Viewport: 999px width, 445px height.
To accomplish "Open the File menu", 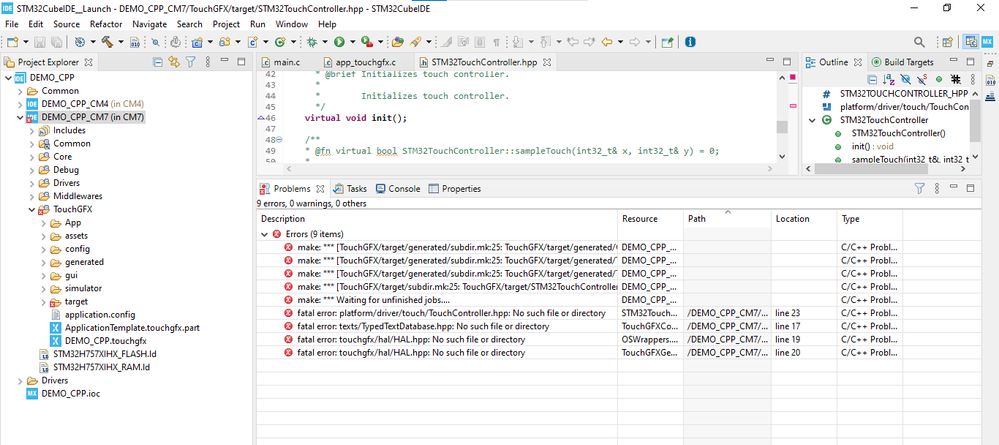I will [11, 24].
